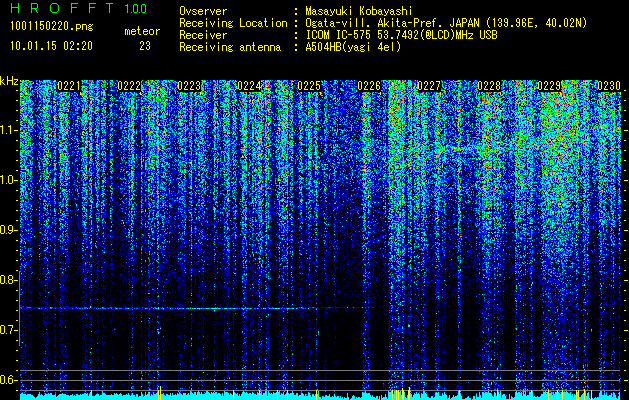Click the 0.7 kHz axis label

click(8, 330)
